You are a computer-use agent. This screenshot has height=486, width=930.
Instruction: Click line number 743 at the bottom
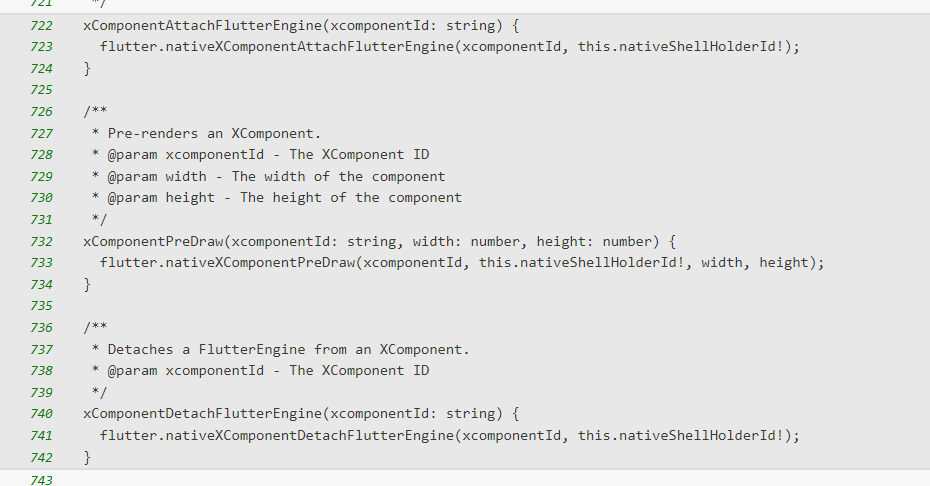click(x=41, y=479)
